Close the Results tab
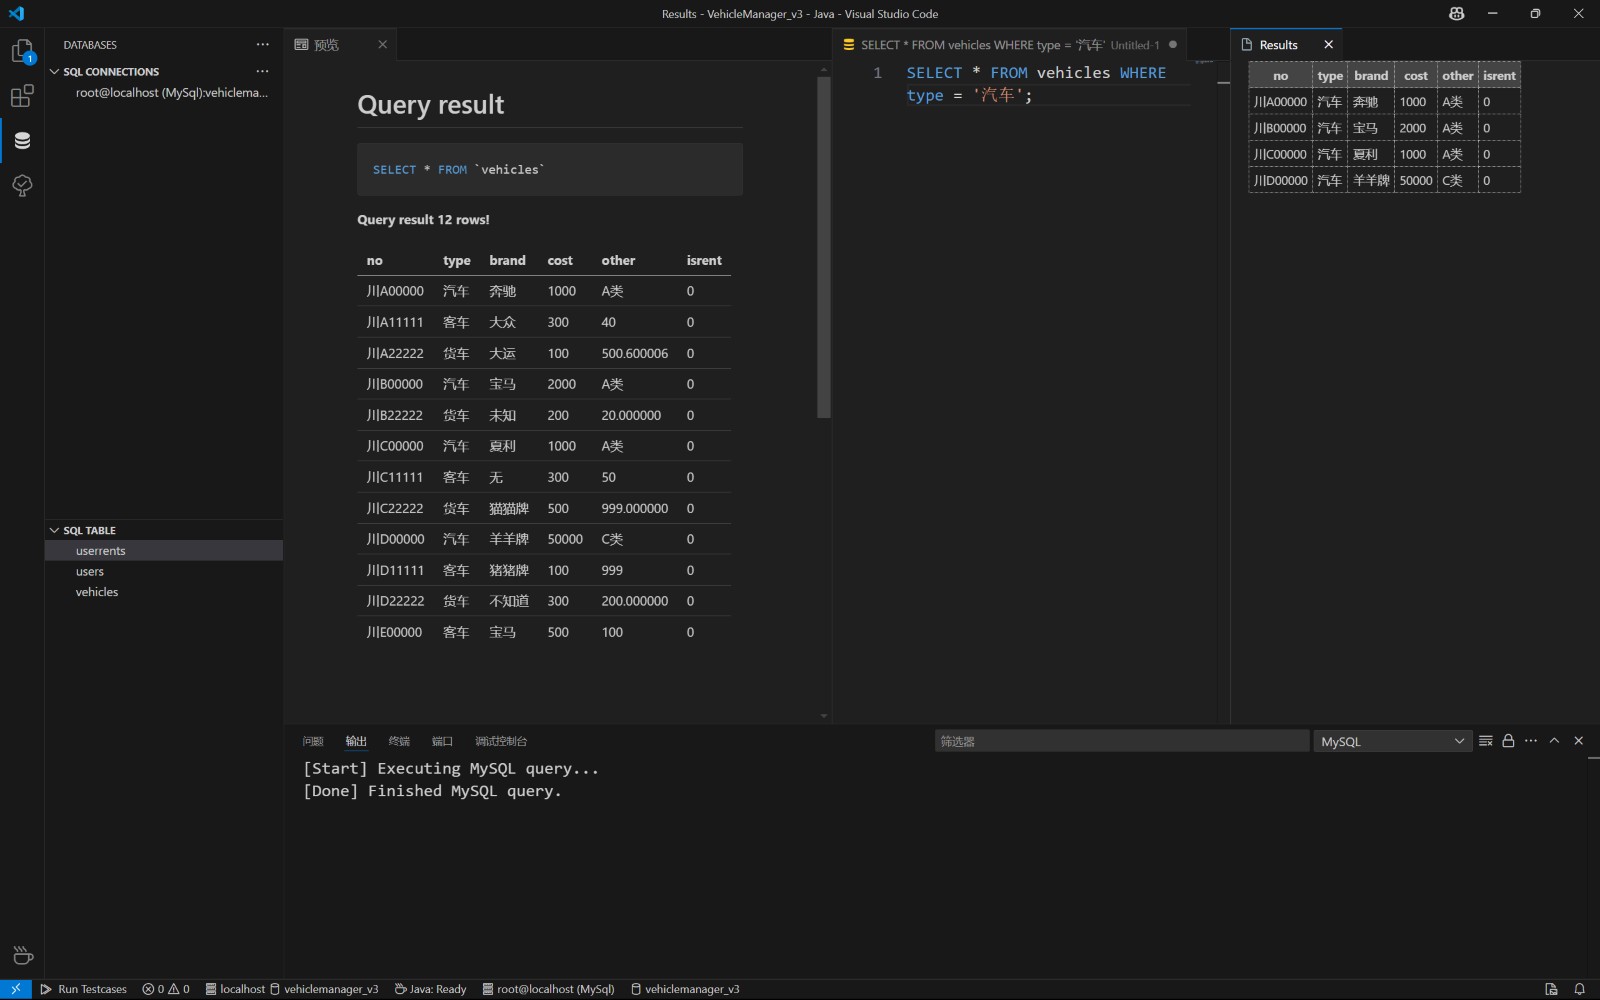The image size is (1600, 1000). [1328, 45]
